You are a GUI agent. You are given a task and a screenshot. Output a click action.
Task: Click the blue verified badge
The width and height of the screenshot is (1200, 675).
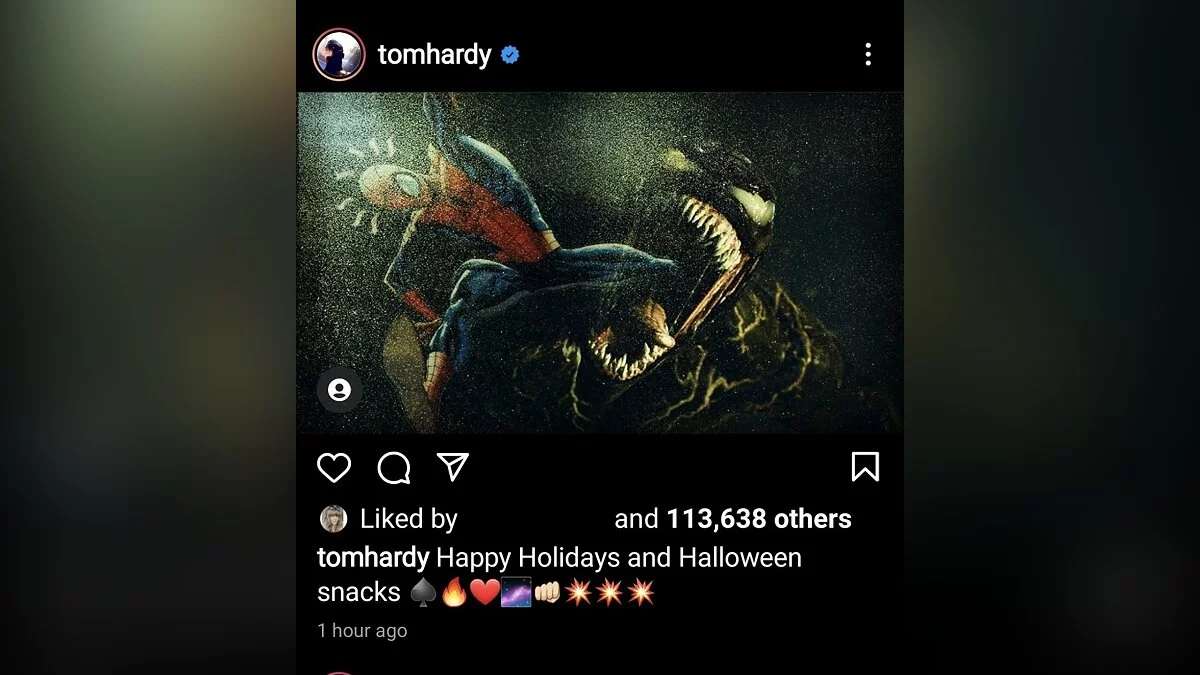coord(510,55)
